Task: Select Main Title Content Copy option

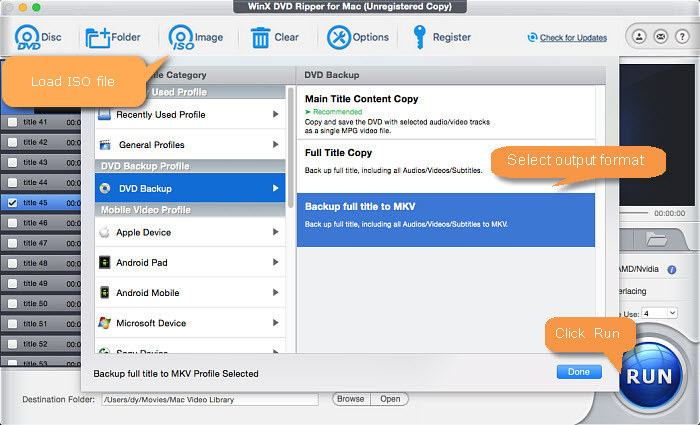Action: [x=446, y=112]
